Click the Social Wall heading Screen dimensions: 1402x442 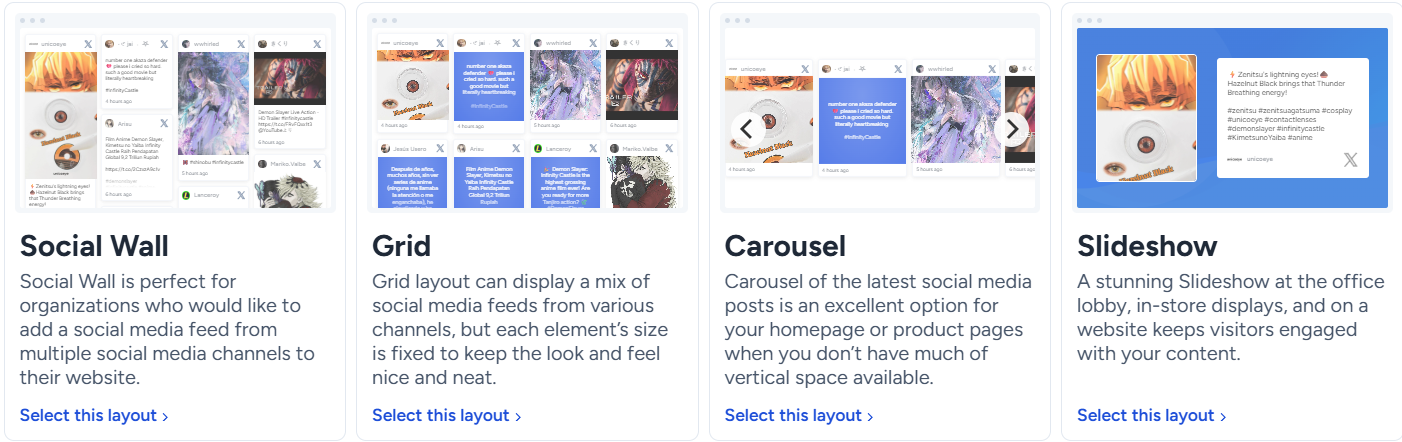(94, 246)
